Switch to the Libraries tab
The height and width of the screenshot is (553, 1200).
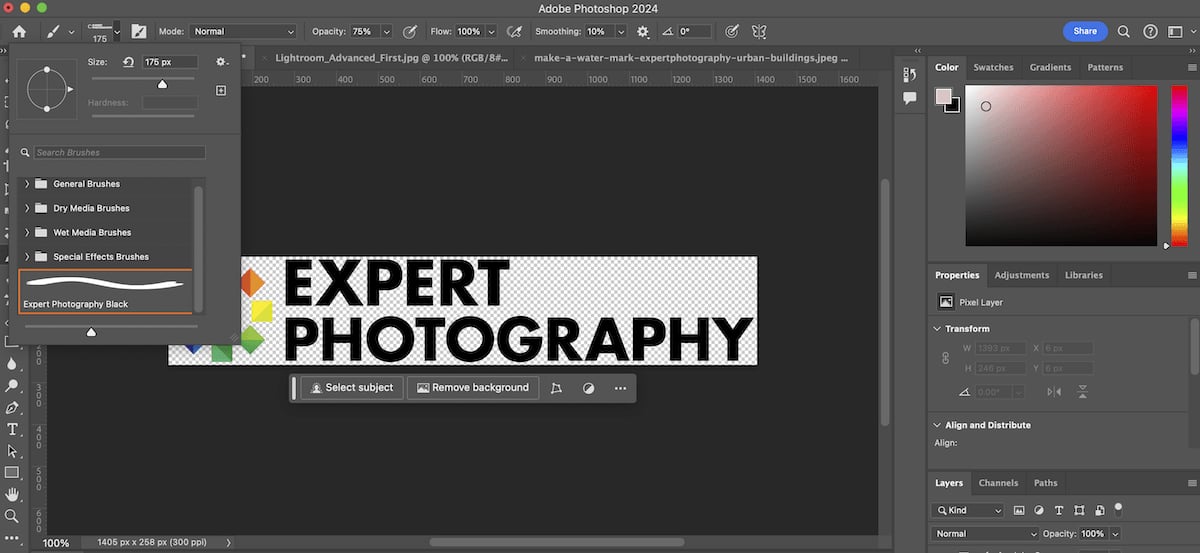tap(1083, 275)
